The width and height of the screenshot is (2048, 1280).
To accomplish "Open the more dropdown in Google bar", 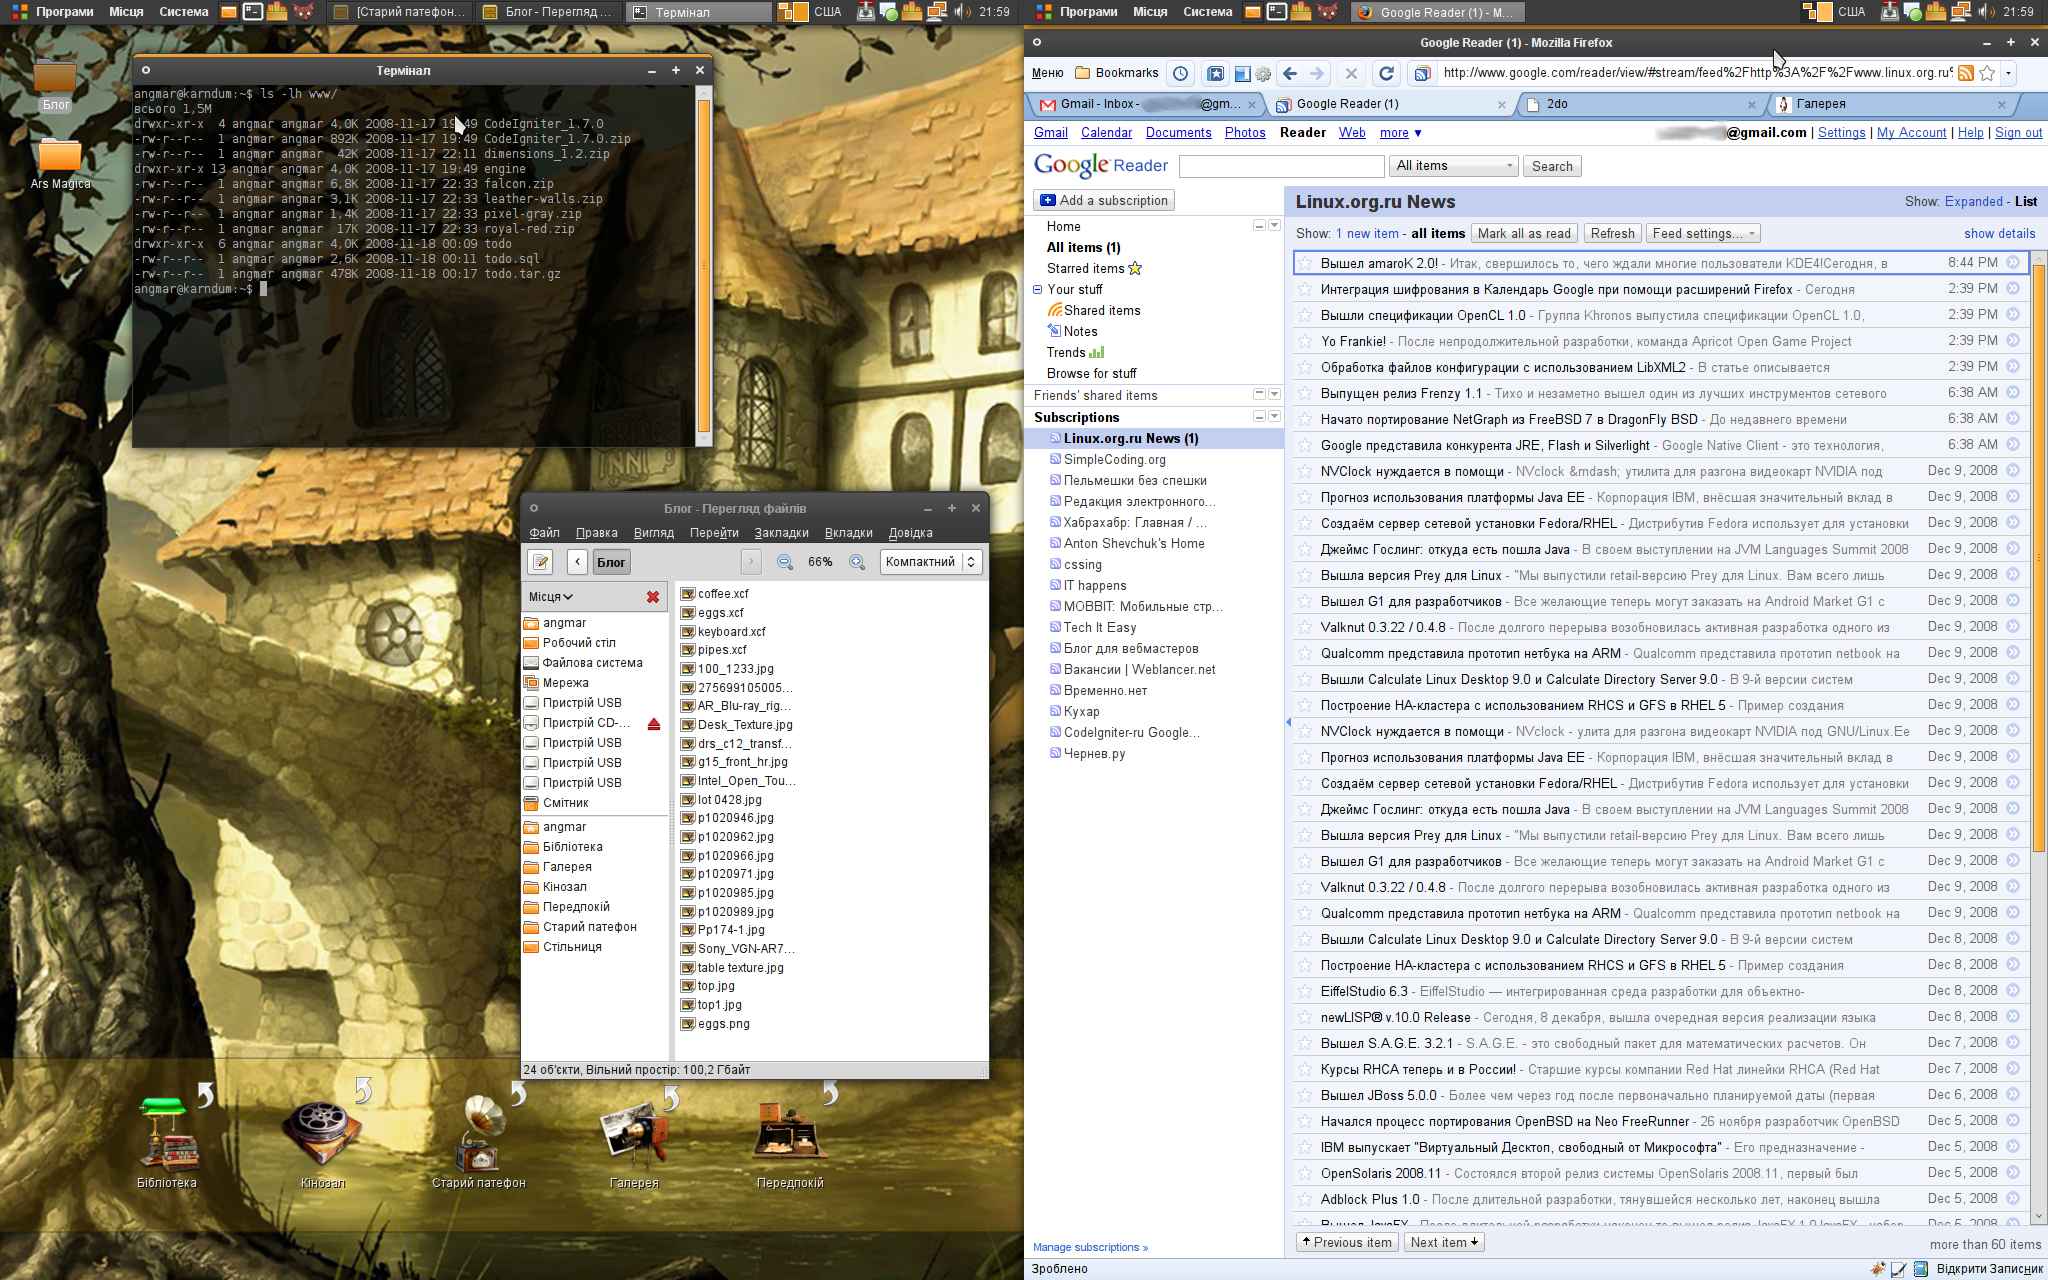I will pos(1400,133).
